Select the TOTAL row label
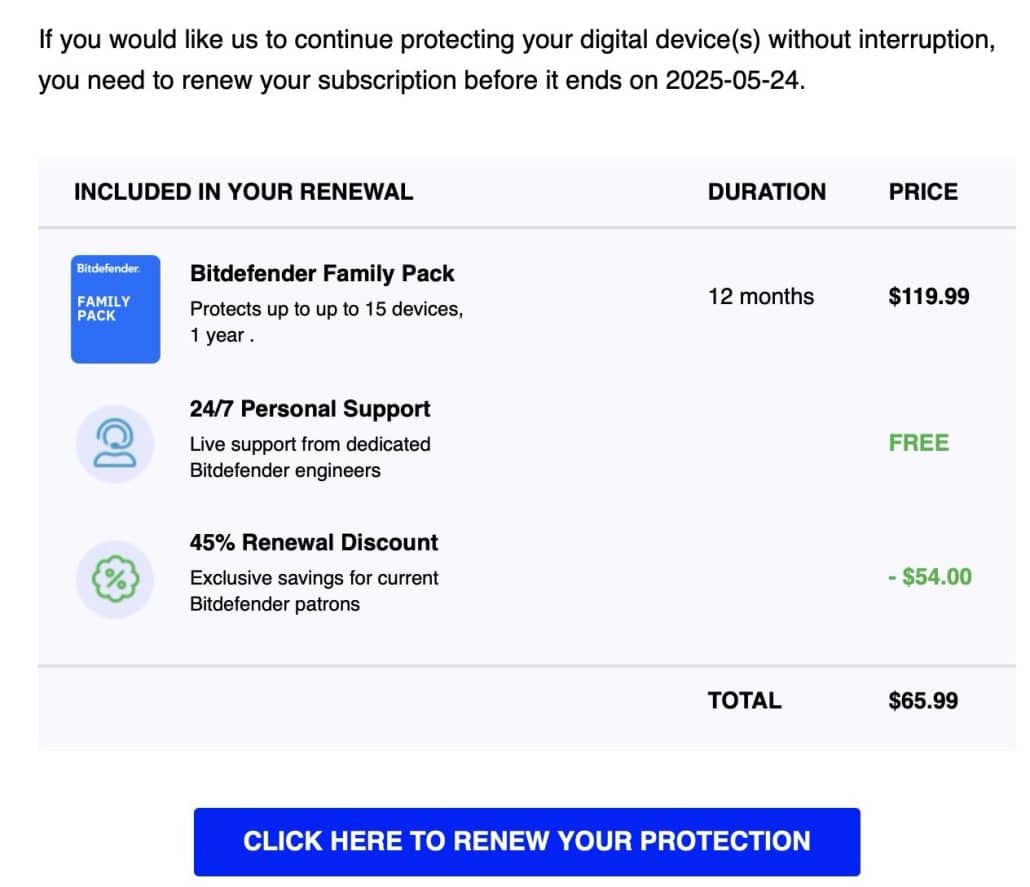 744,701
